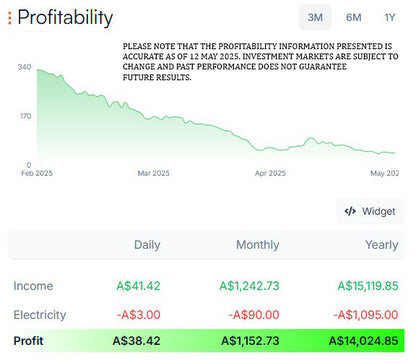
Task: Click the Mar 2025 axis label
Action: [154, 173]
